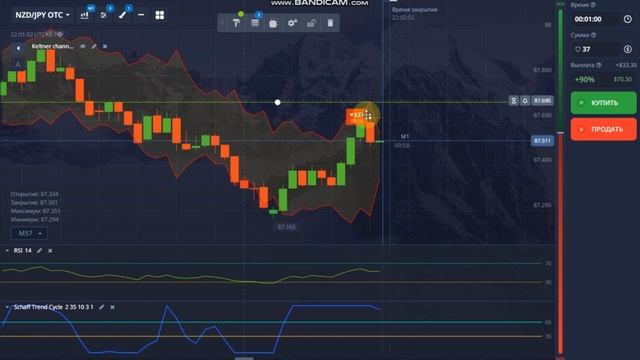Viewport: 640px width, 360px height.
Task: Open the drawing tools brush icon
Action: pos(122,15)
